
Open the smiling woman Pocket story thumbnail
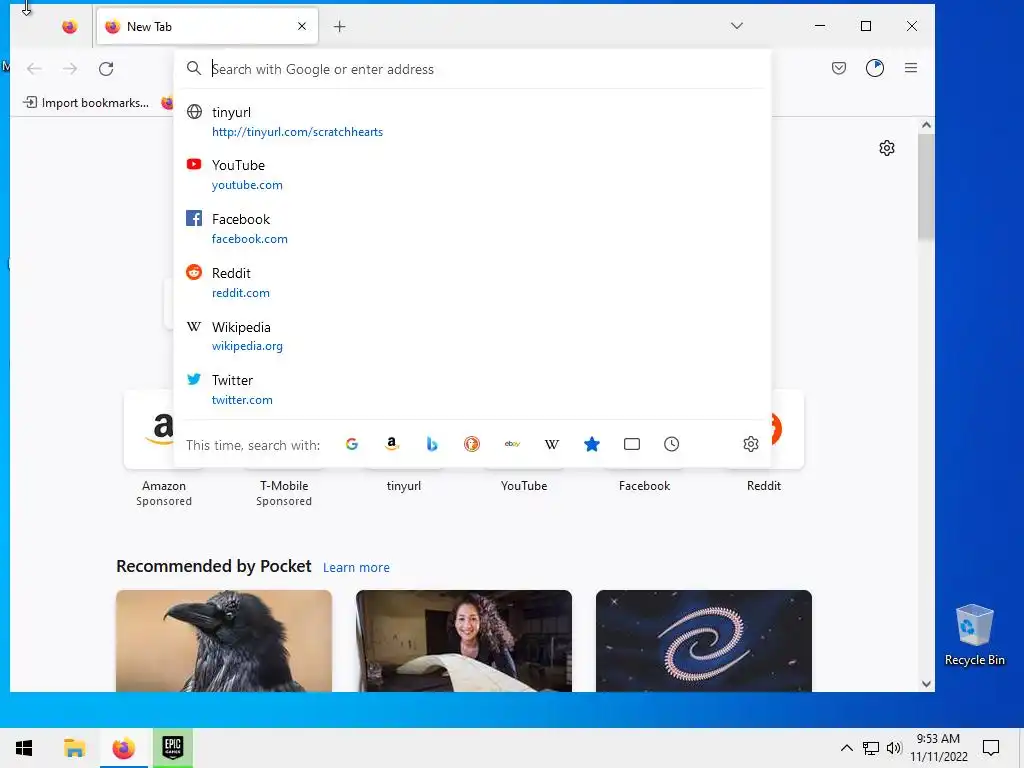pyautogui.click(x=464, y=641)
